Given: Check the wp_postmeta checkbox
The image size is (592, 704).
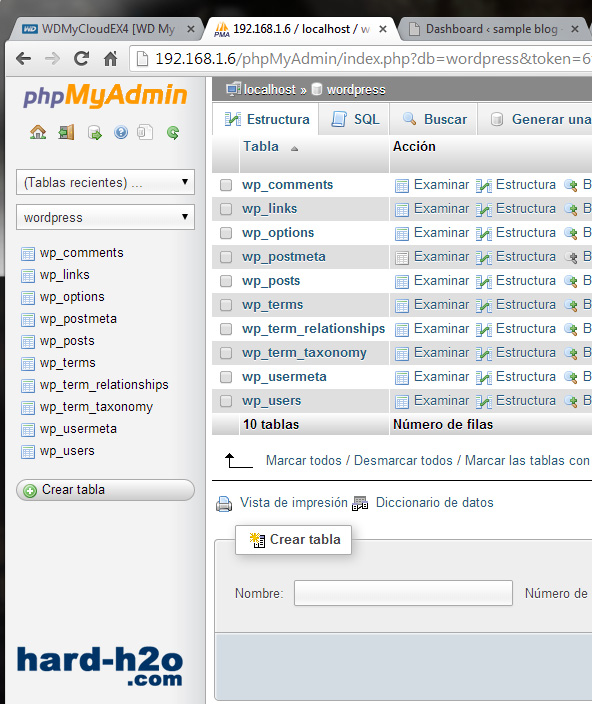Looking at the screenshot, I should (226, 257).
